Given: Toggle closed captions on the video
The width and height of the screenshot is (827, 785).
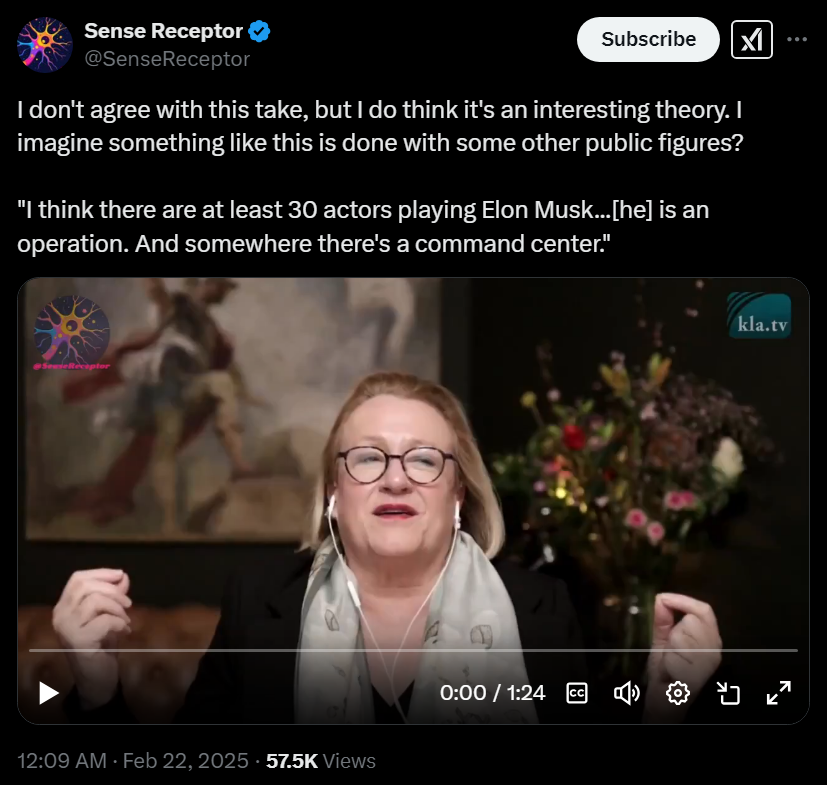Looking at the screenshot, I should 576,693.
